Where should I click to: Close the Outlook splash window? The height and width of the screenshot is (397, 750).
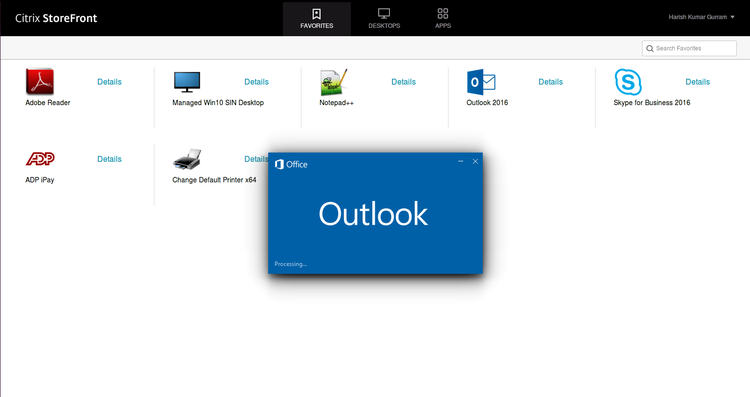475,162
